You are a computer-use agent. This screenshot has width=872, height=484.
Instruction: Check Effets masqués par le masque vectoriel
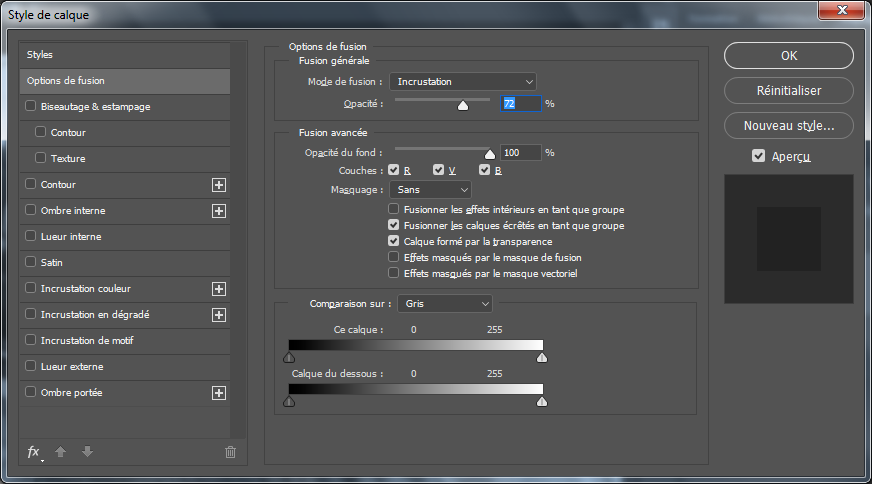click(394, 273)
